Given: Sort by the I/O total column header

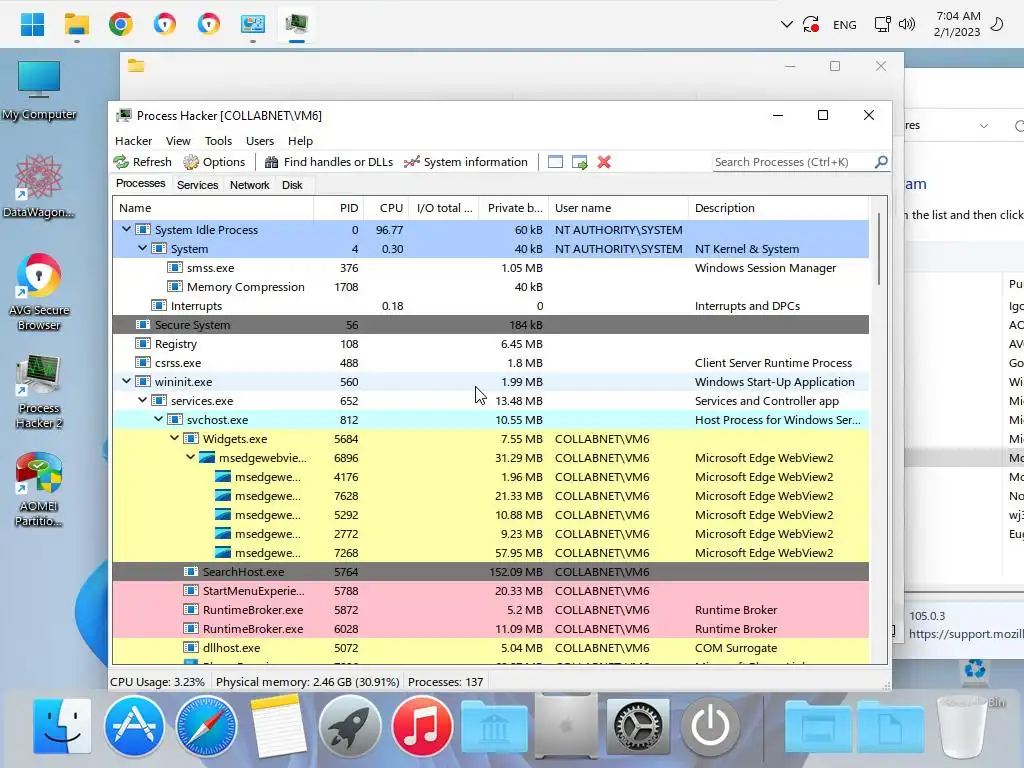Looking at the screenshot, I should 443,208.
